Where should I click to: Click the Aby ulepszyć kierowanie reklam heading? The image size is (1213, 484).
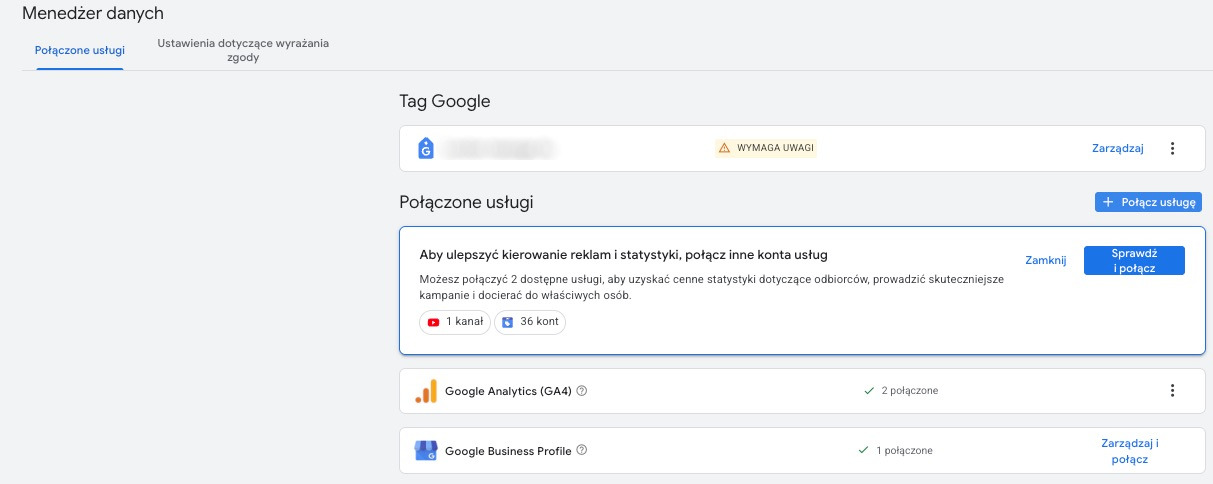click(624, 255)
